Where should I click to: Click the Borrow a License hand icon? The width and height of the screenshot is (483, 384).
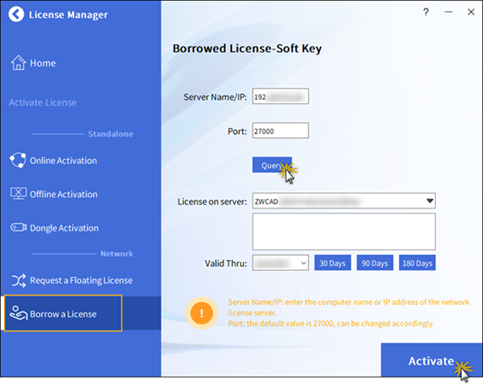coord(18,313)
